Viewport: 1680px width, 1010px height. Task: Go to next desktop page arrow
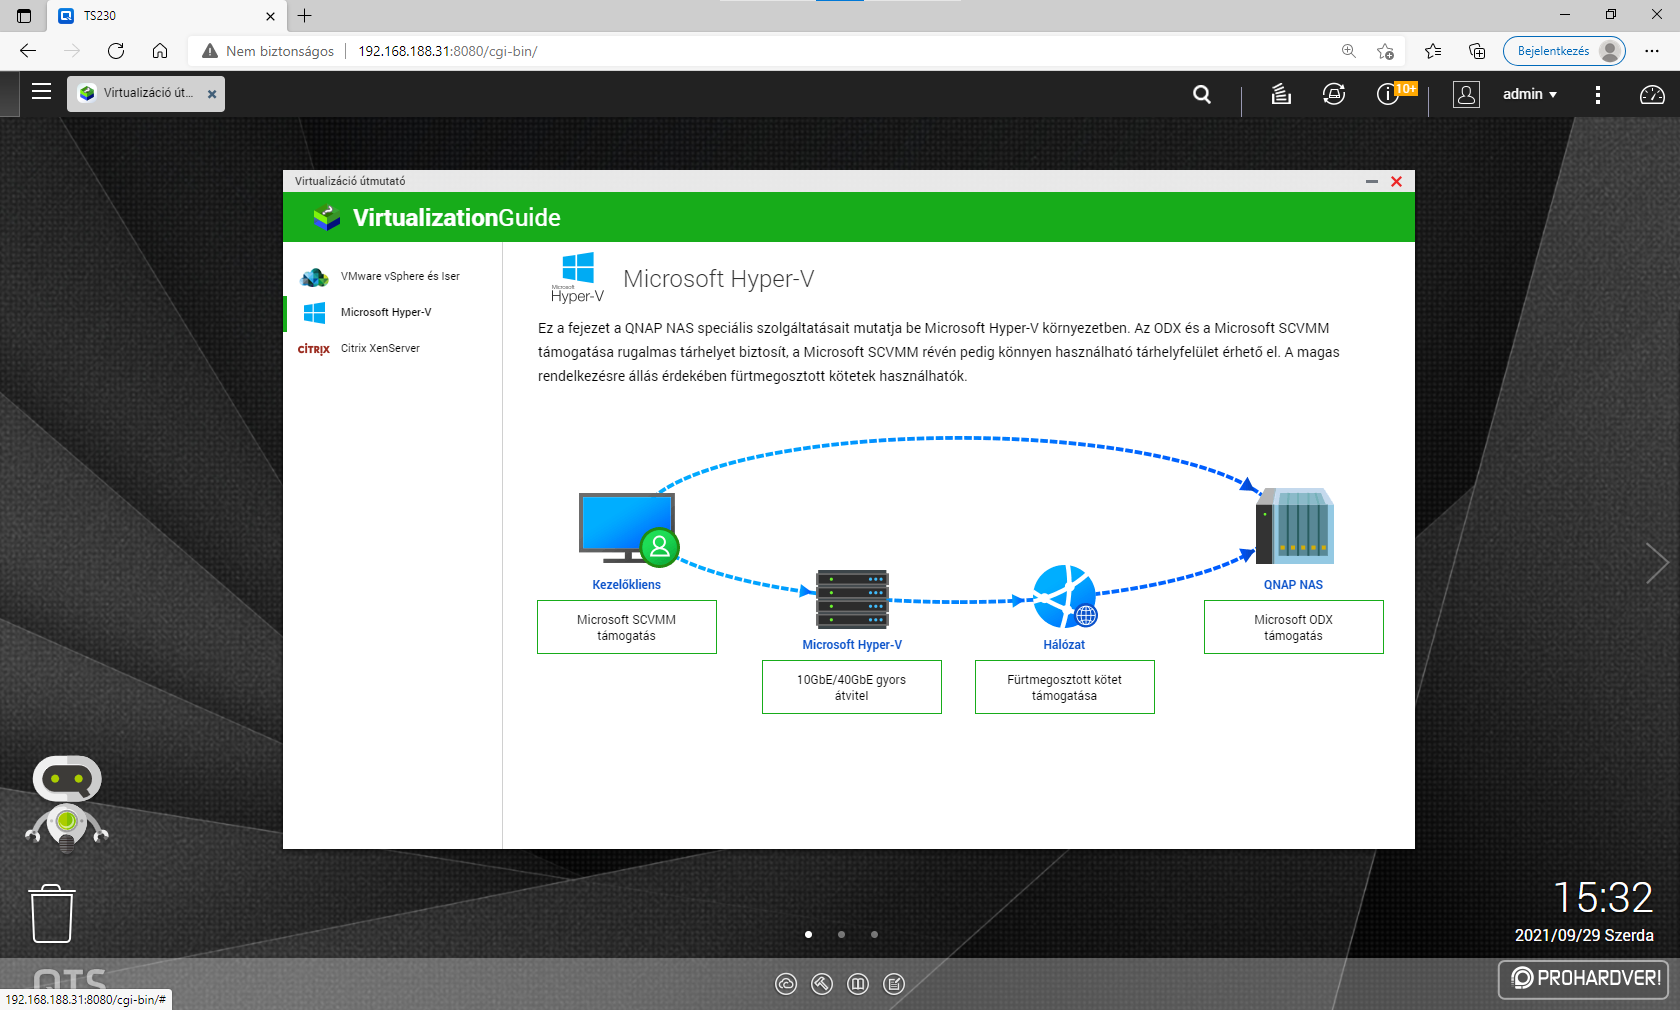(x=1657, y=563)
